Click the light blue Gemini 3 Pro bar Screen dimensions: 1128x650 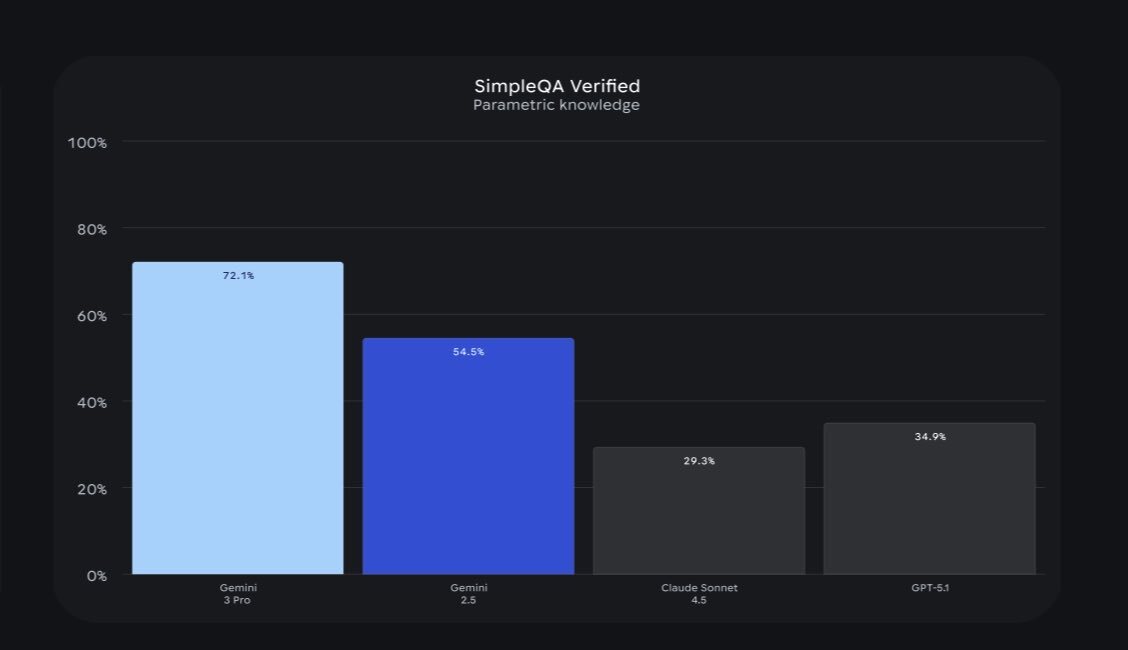click(x=237, y=420)
